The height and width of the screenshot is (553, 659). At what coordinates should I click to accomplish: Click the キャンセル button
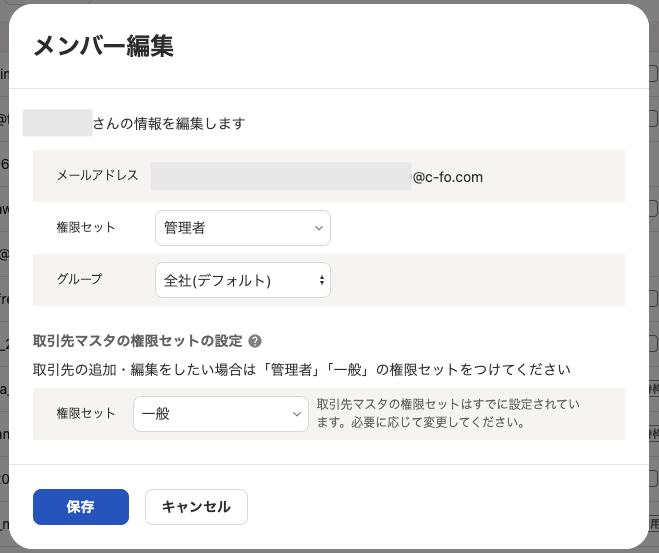pyautogui.click(x=196, y=507)
